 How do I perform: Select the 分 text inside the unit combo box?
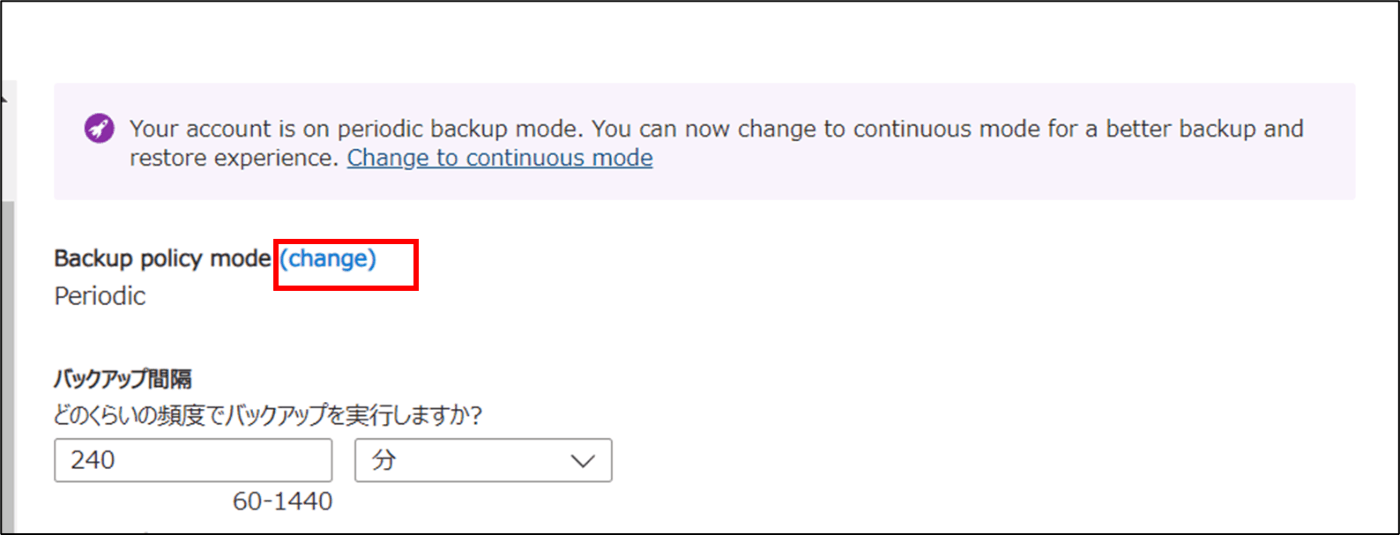point(384,460)
